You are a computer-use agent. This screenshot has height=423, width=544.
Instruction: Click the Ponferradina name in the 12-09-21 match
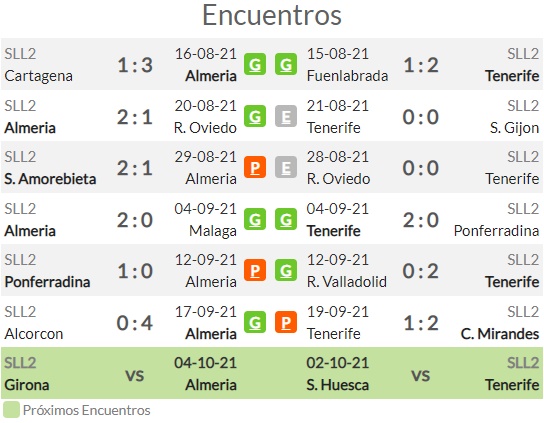coord(47,282)
